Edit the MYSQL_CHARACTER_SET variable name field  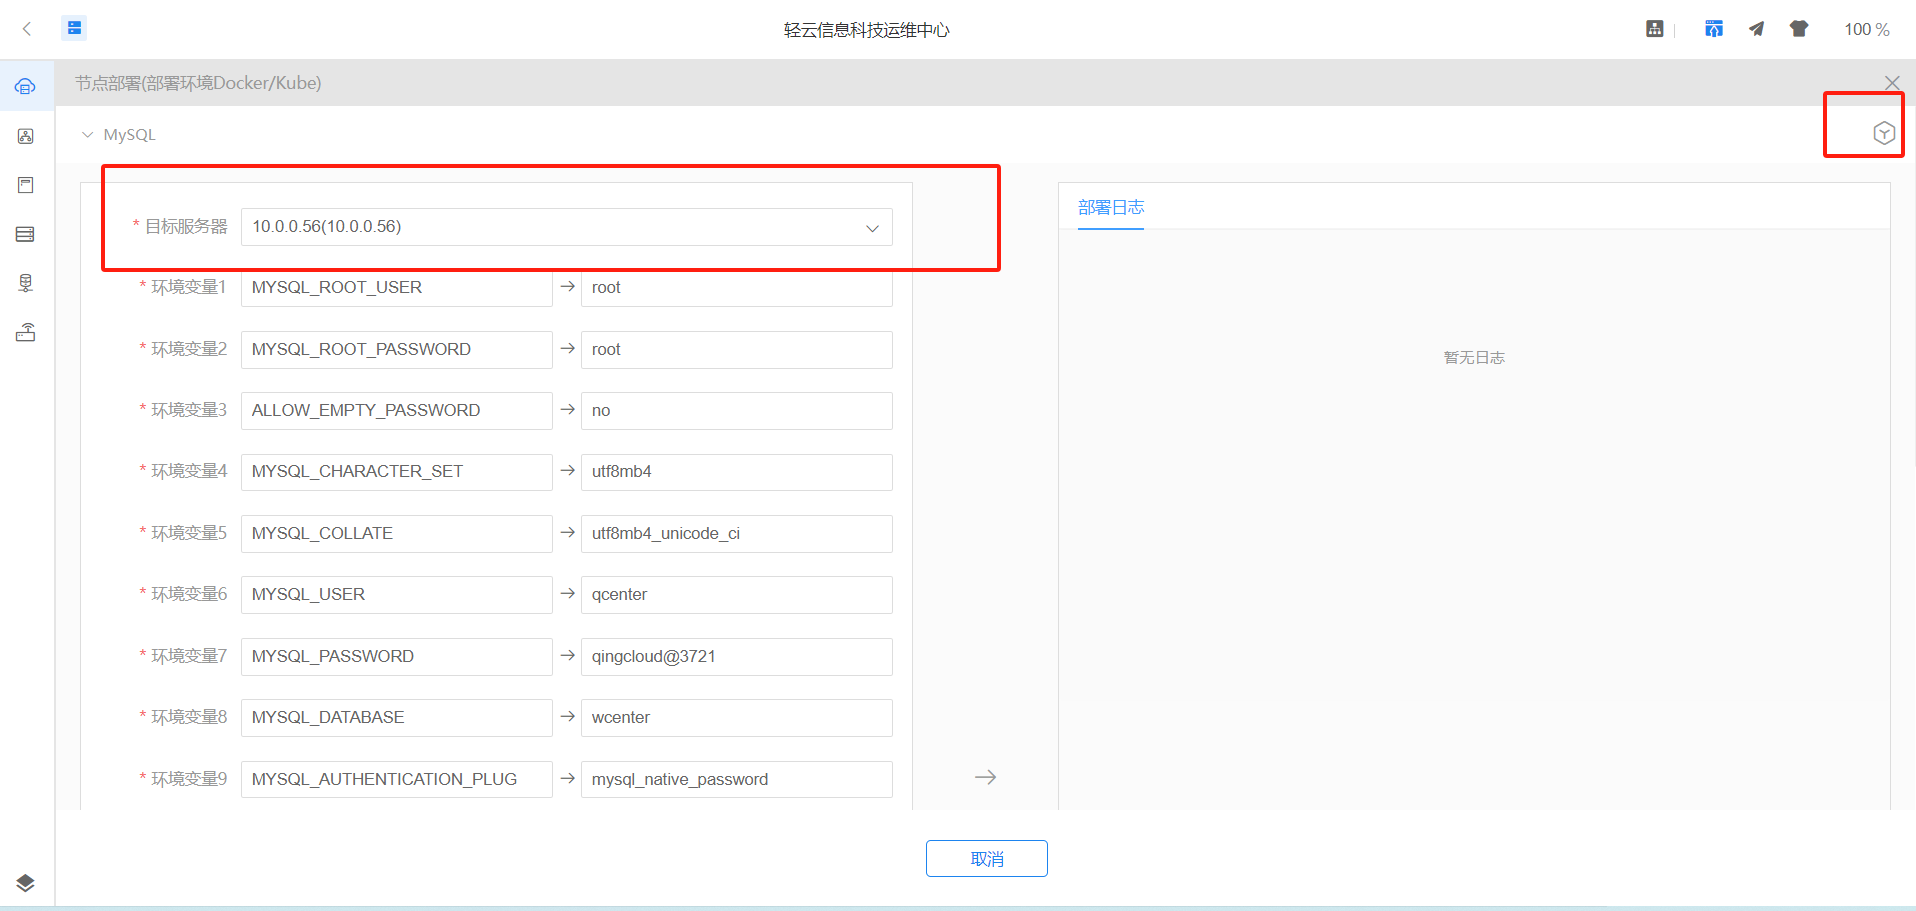(x=396, y=472)
